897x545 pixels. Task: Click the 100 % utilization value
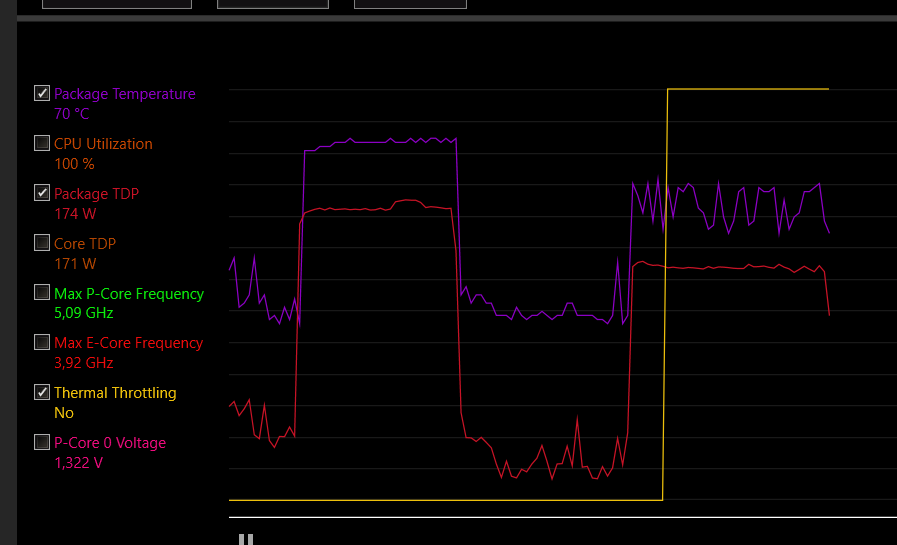tap(74, 164)
